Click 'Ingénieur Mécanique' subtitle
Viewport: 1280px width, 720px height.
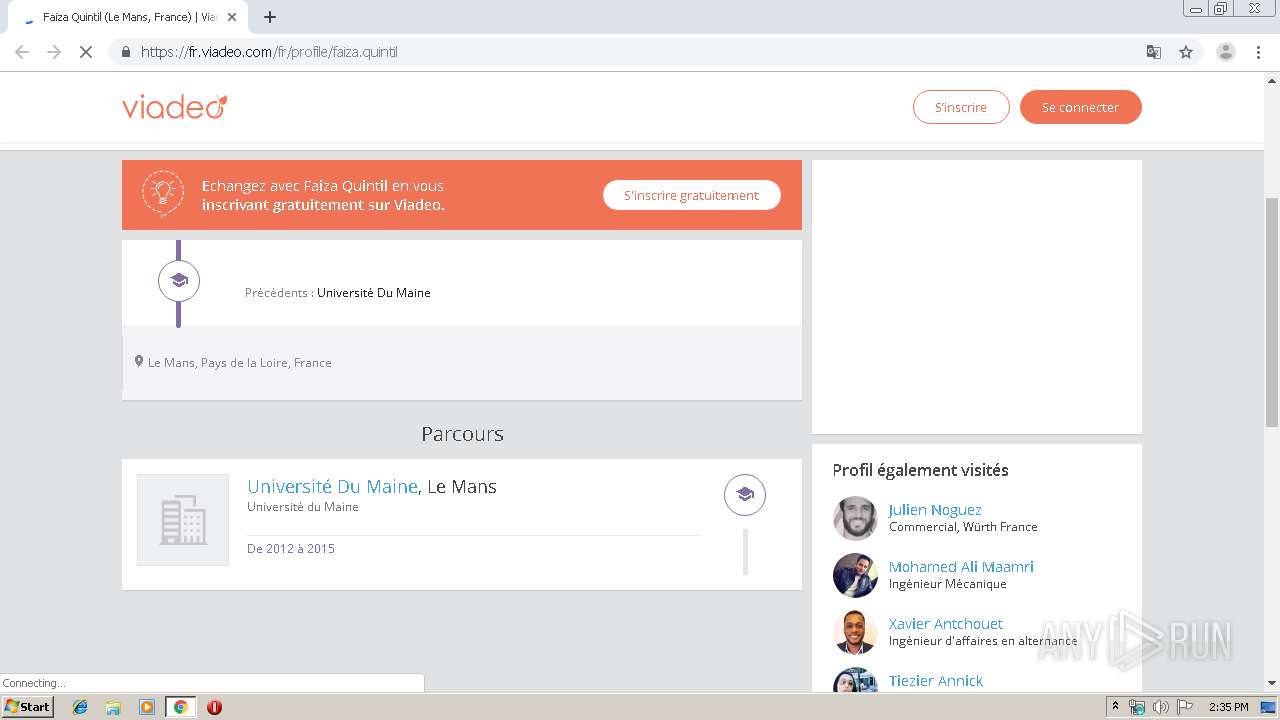(x=948, y=584)
